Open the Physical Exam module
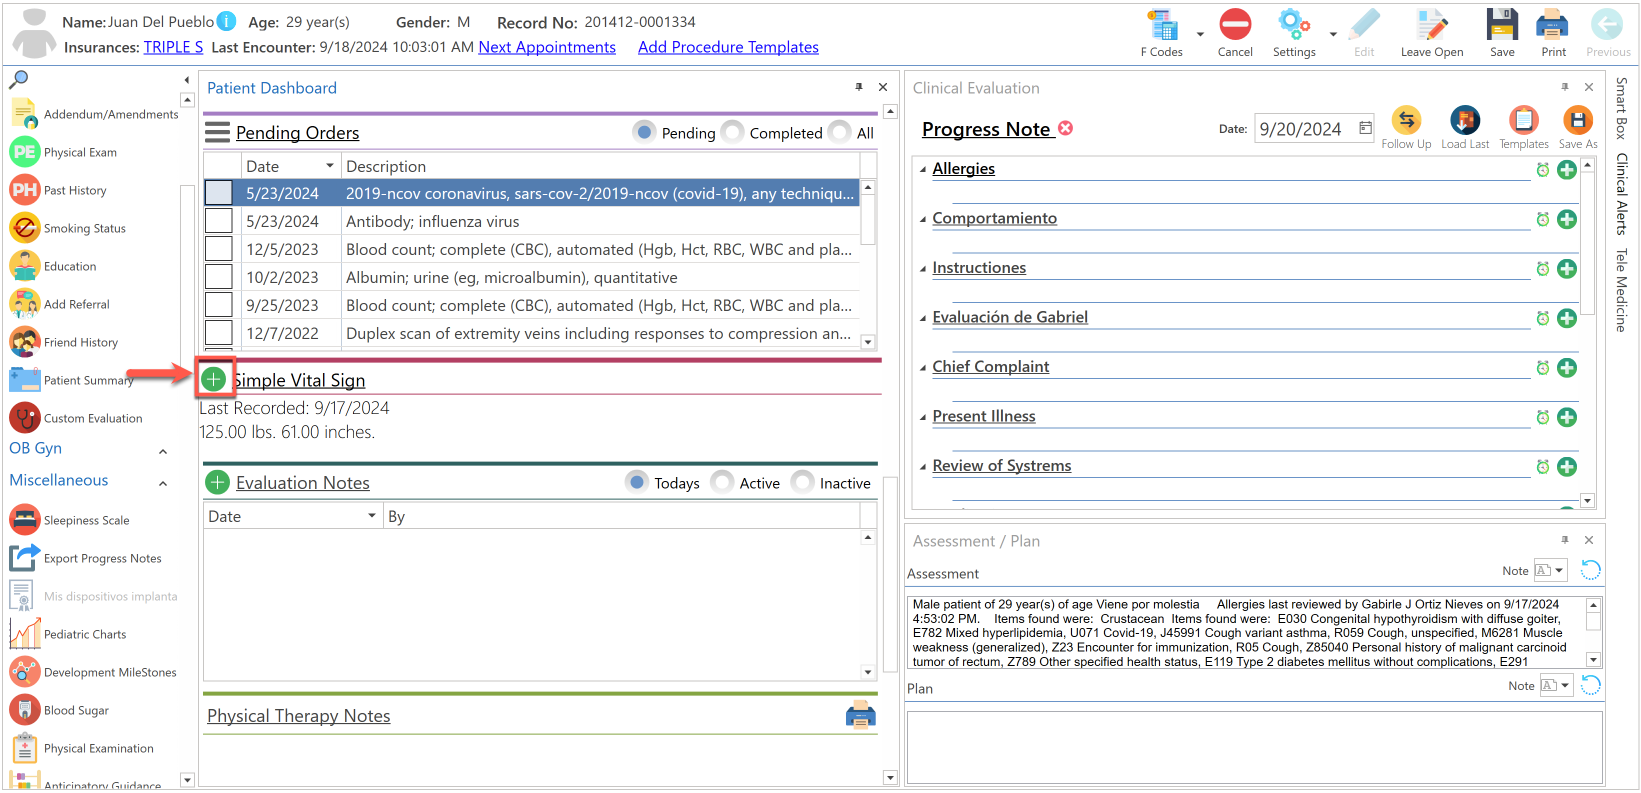This screenshot has height=793, width=1641. (x=64, y=152)
